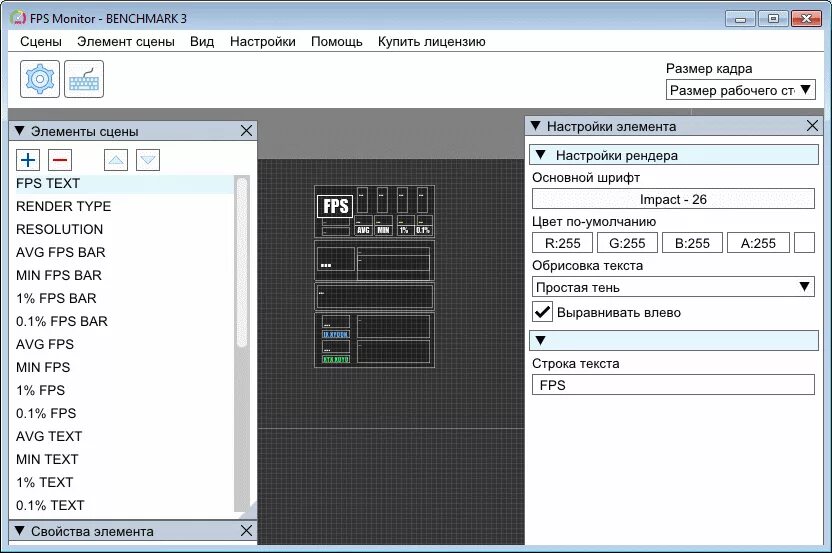Collapse the Свойства элемента panel triangle
832x553 pixels.
coord(20,530)
